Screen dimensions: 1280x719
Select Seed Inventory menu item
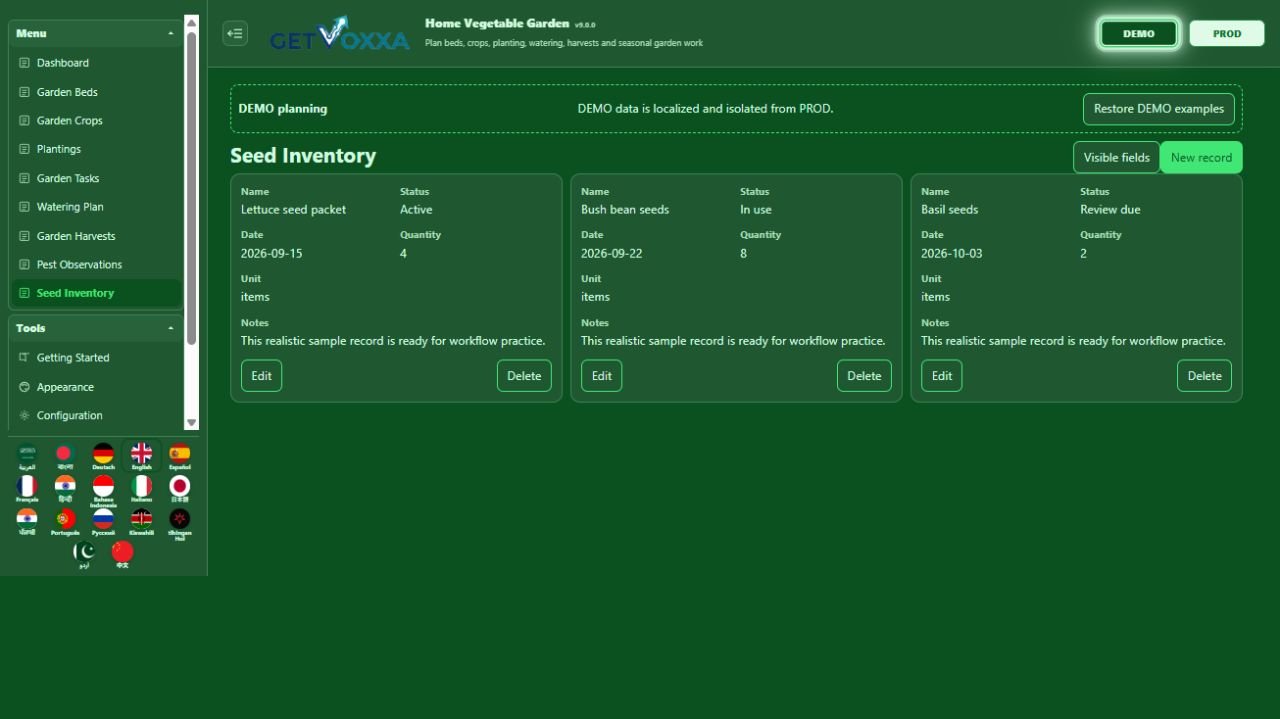pos(96,293)
